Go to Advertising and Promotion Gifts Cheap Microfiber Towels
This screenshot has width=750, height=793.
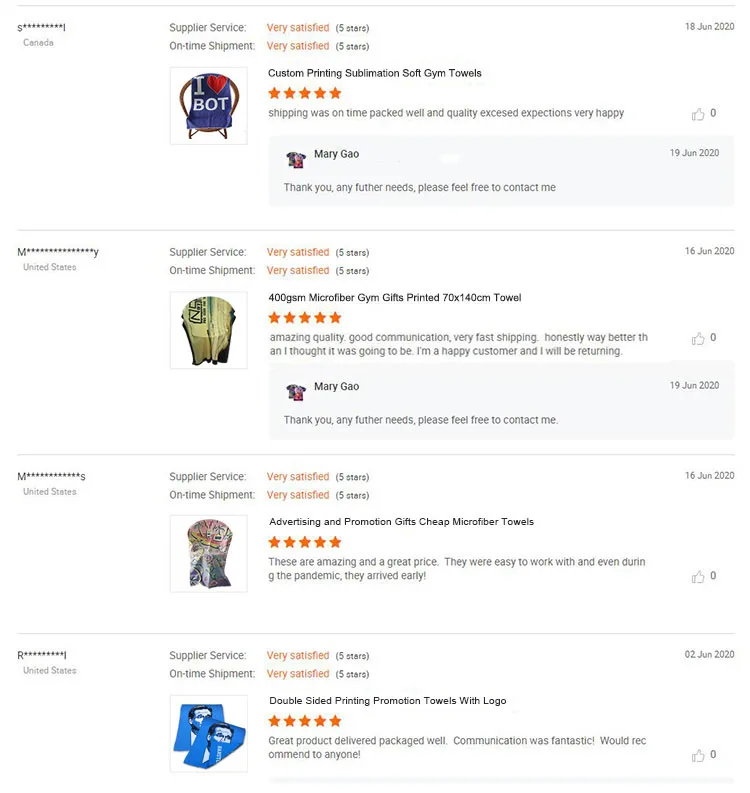click(x=401, y=522)
